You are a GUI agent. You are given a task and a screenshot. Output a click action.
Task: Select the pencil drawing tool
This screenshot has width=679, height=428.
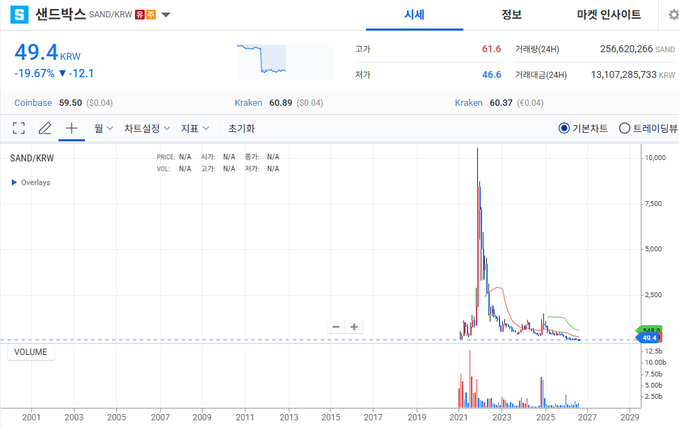[45, 128]
